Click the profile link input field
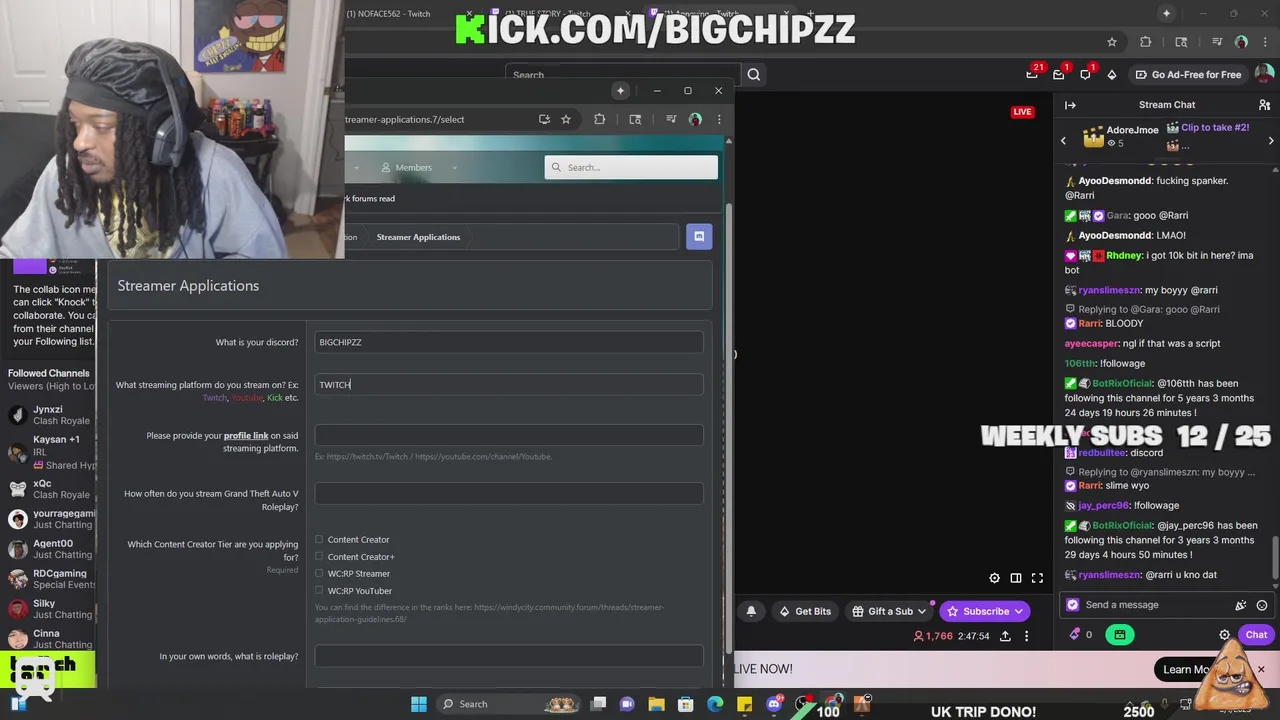Image resolution: width=1280 pixels, height=720 pixels. (509, 435)
